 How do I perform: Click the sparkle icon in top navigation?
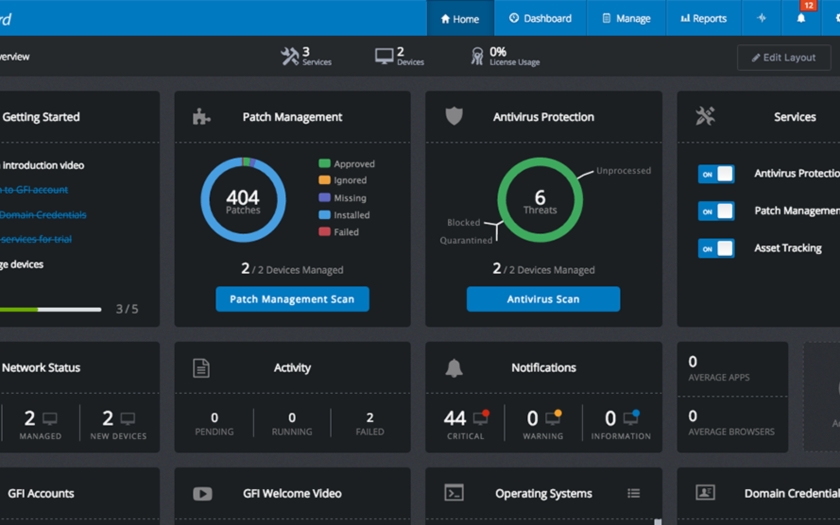pyautogui.click(x=761, y=18)
